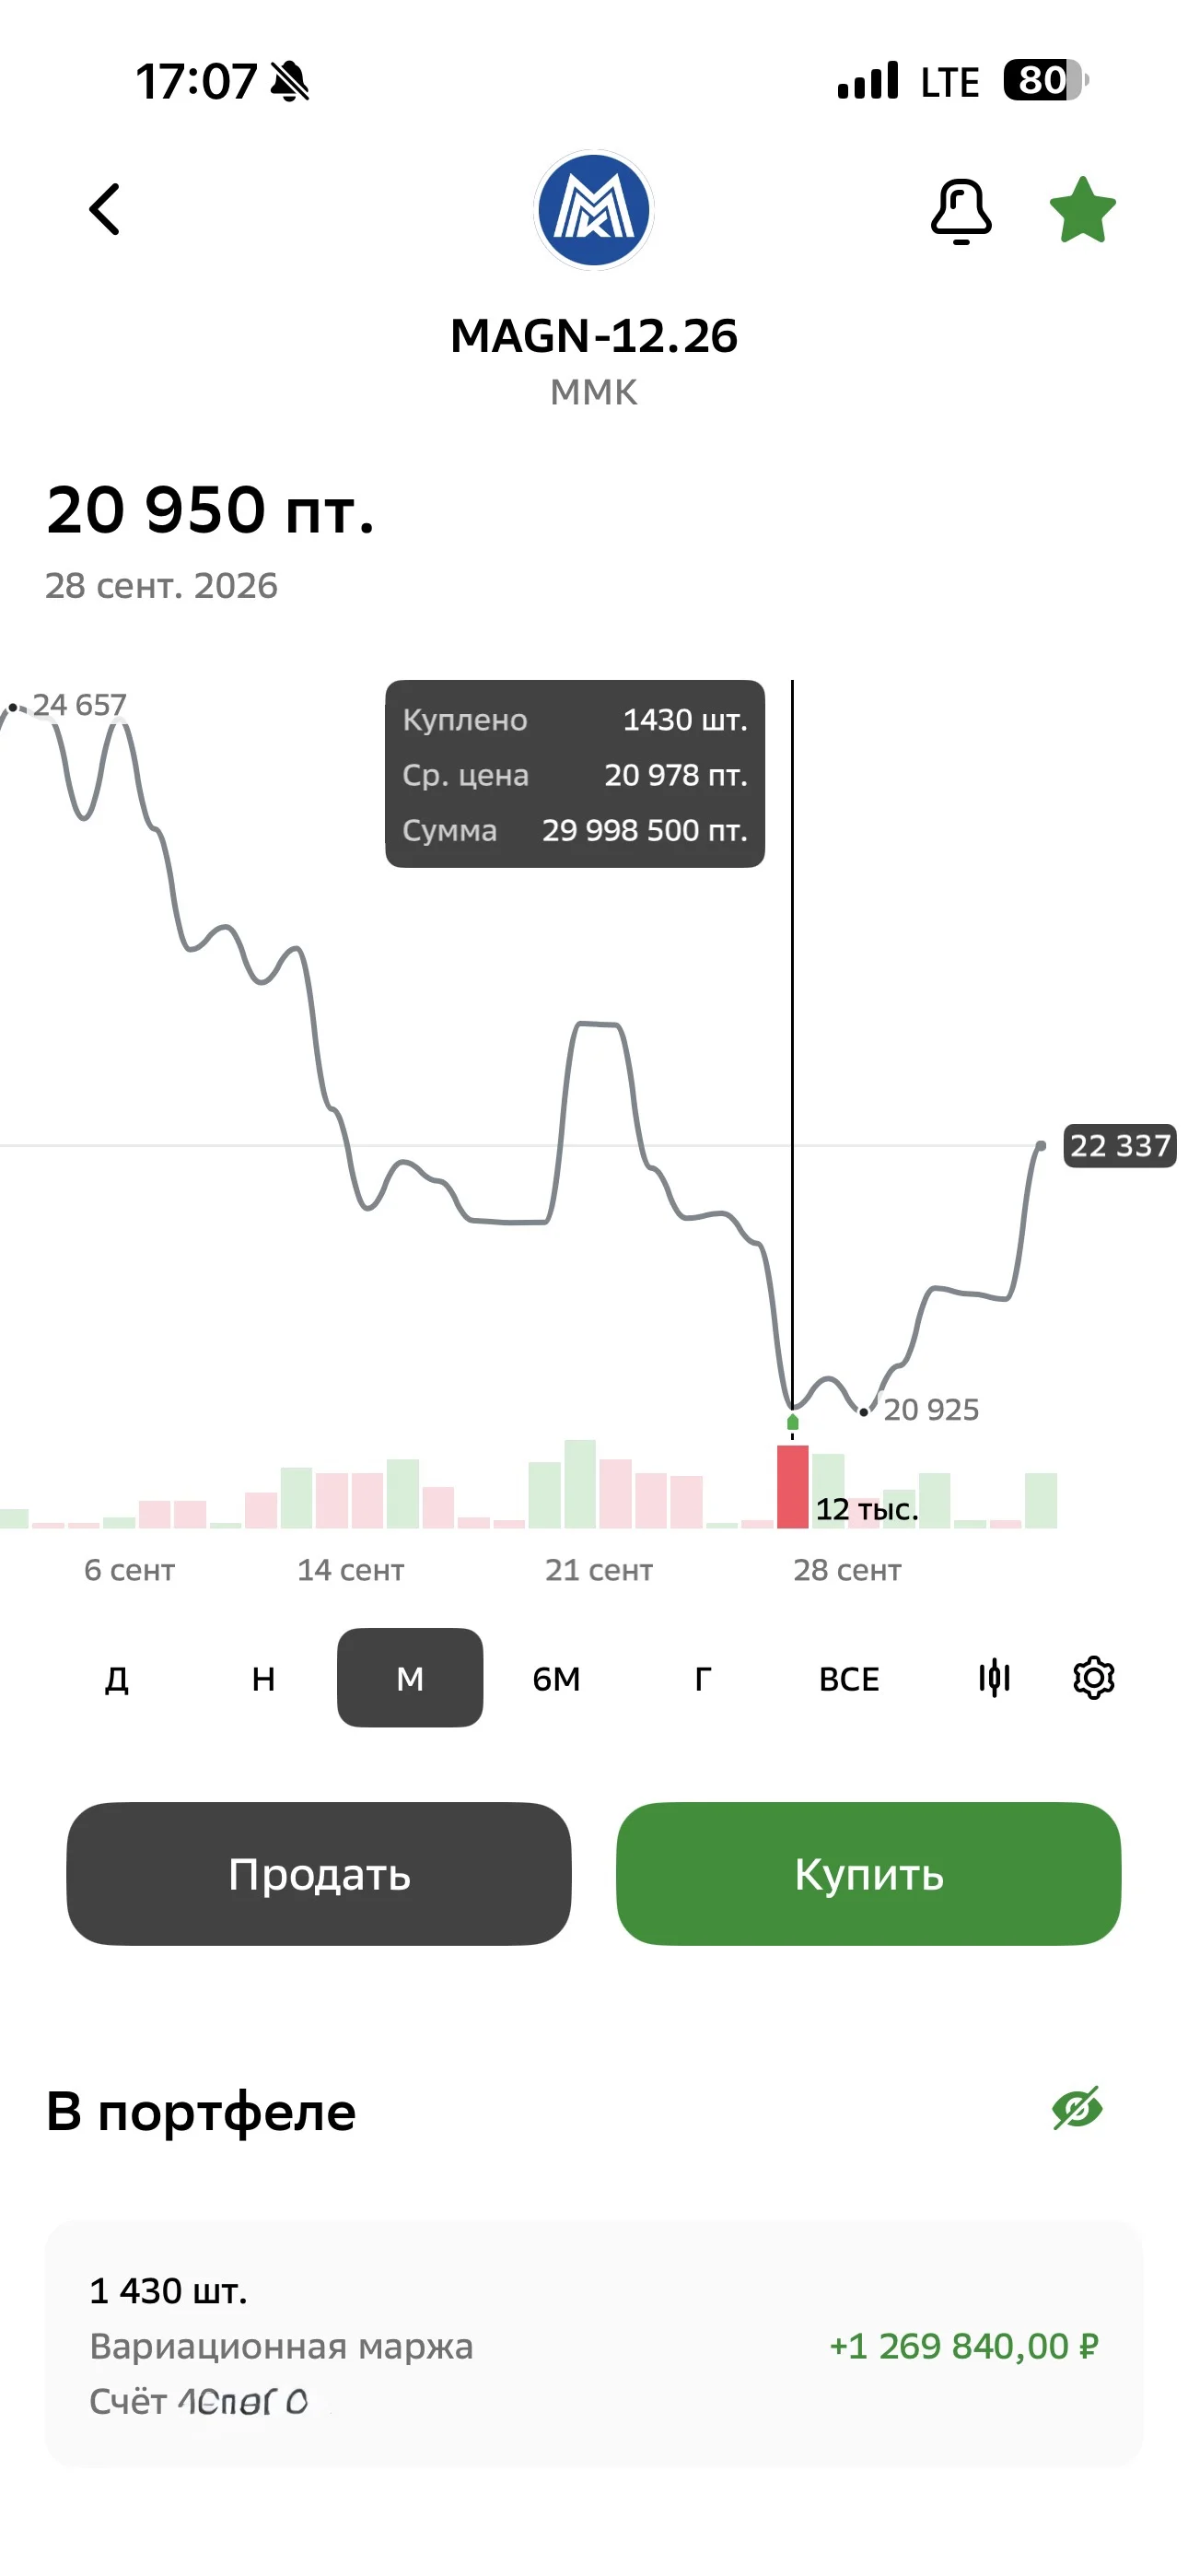Screen dimensions: 1188x2576
Task: Select the Н week period tab
Action: [x=263, y=1678]
